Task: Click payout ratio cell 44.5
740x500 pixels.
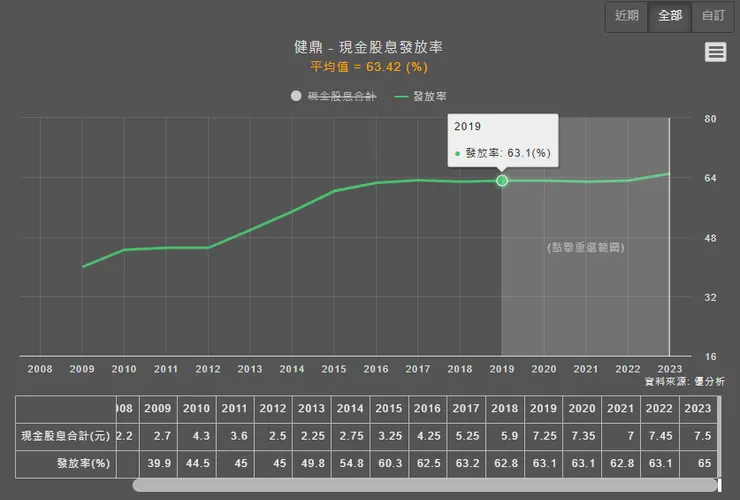Action: [197, 464]
